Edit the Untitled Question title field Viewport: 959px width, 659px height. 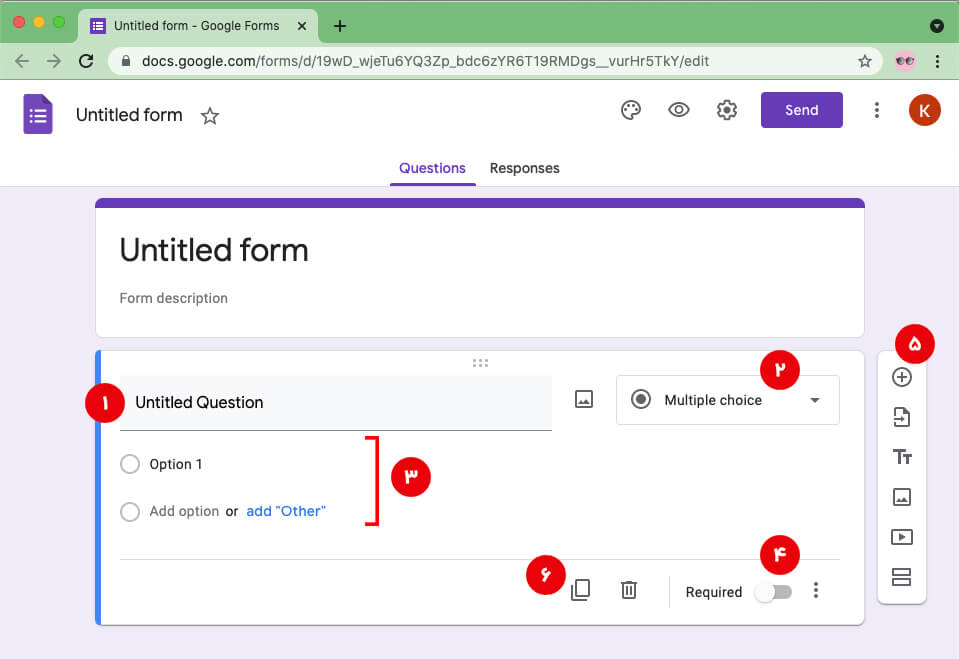point(336,402)
